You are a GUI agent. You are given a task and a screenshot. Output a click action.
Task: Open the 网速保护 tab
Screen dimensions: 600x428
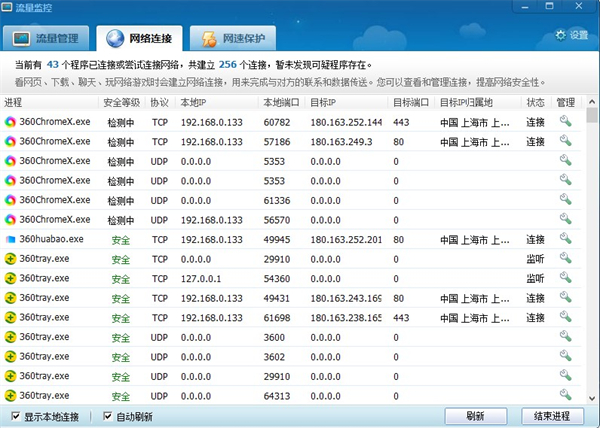pos(233,38)
